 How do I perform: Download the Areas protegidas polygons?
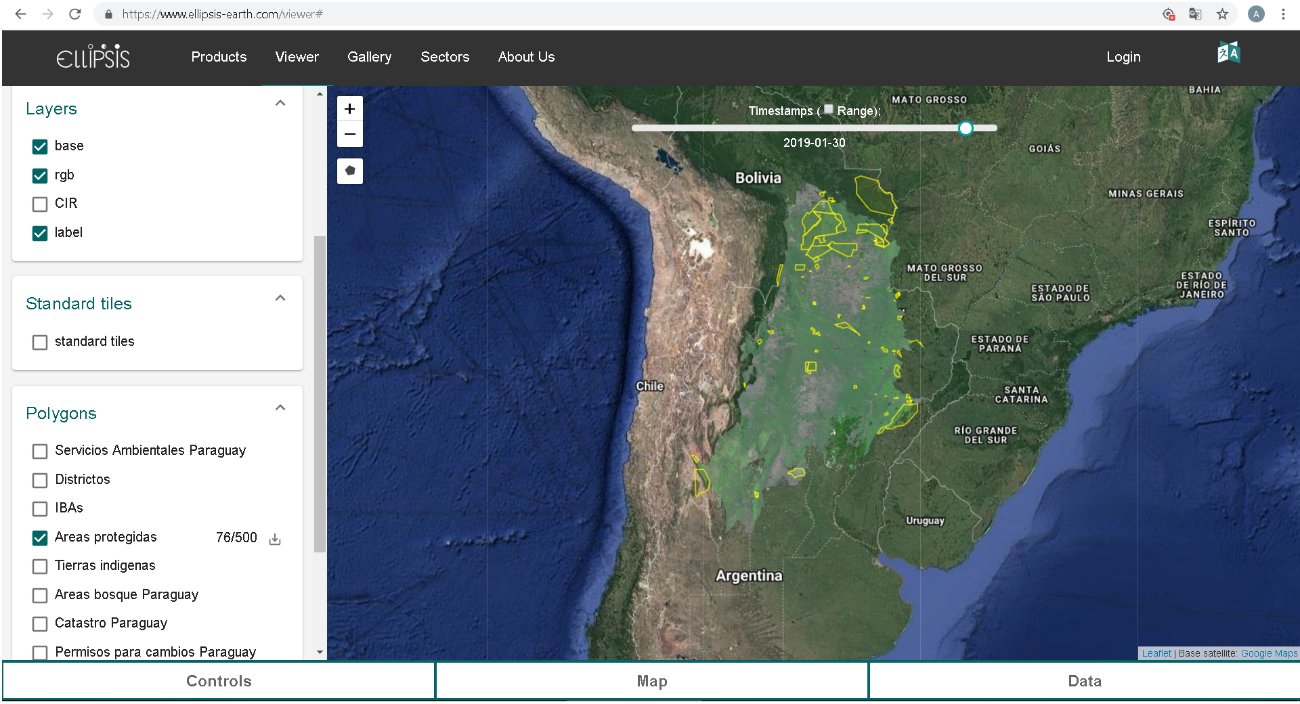tap(275, 539)
